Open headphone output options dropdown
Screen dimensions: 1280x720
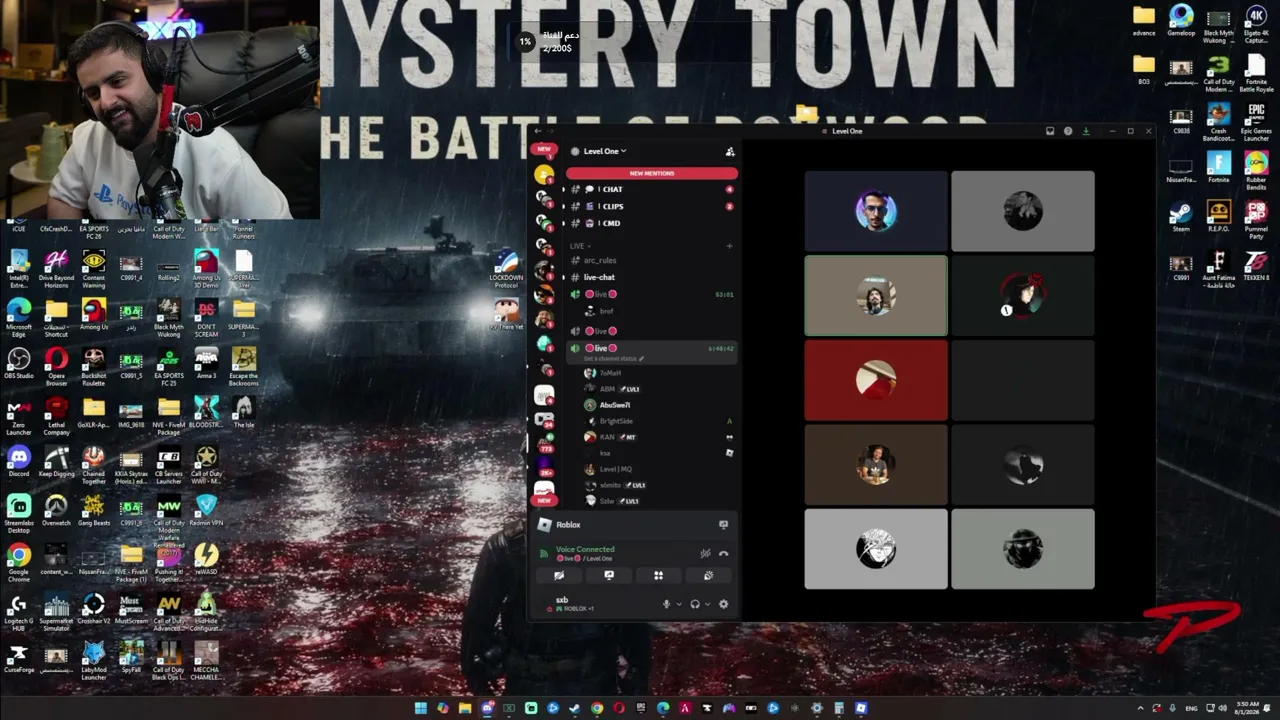coord(707,604)
